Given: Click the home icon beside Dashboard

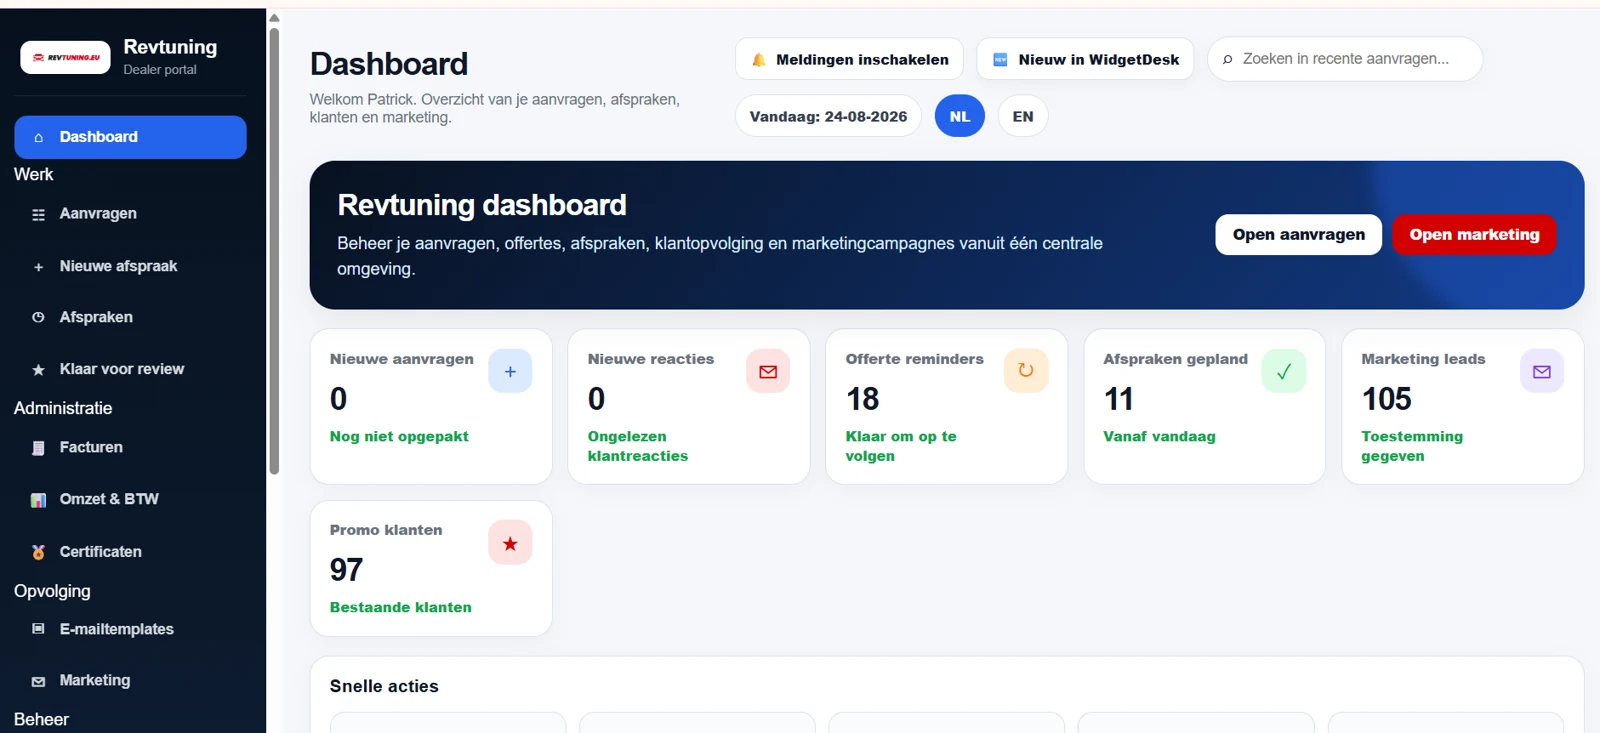Looking at the screenshot, I should pyautogui.click(x=39, y=137).
